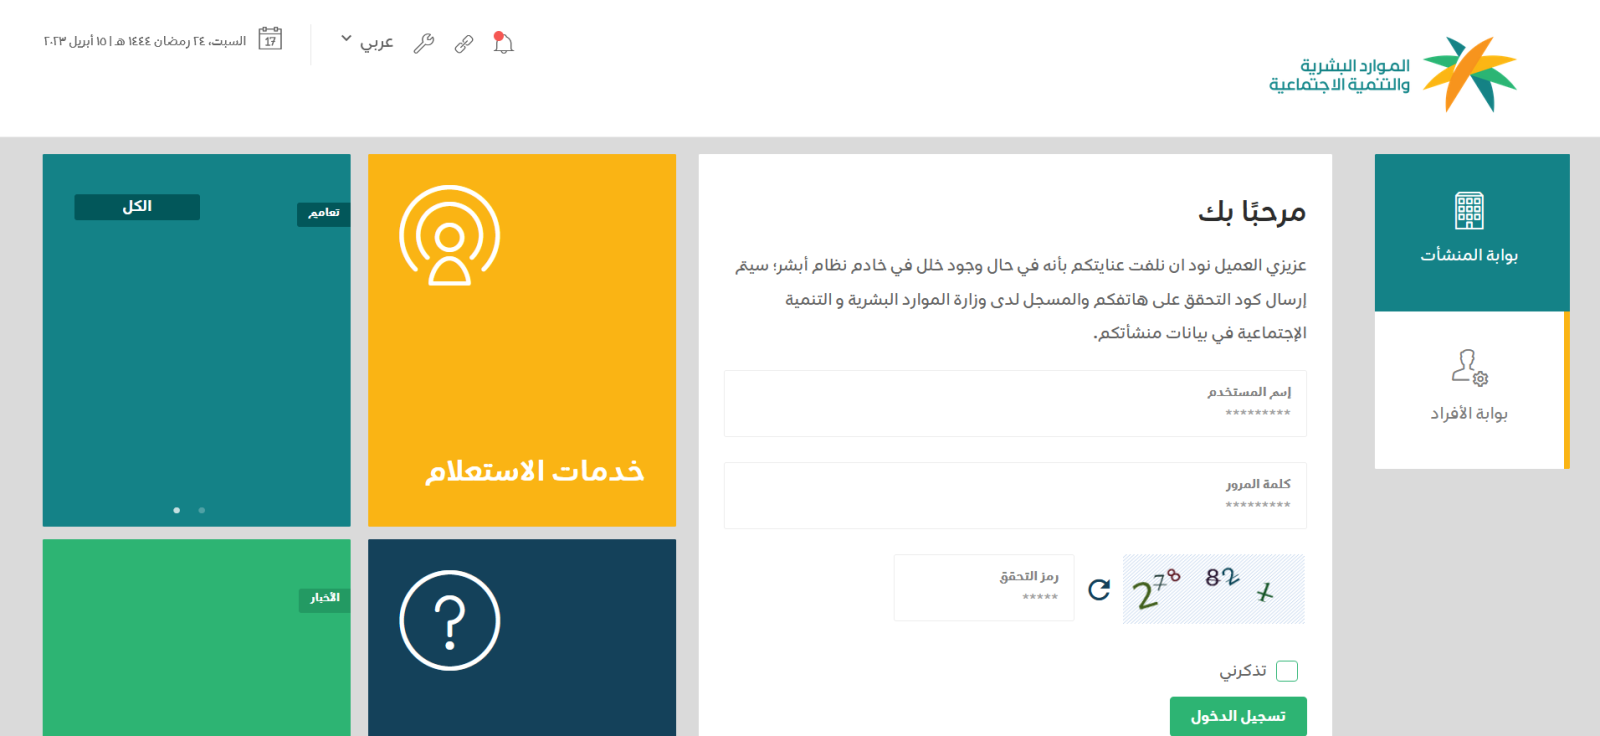This screenshot has height=736, width=1600.
Task: Click the تسجيل الدخول login button
Action: [x=1238, y=716]
